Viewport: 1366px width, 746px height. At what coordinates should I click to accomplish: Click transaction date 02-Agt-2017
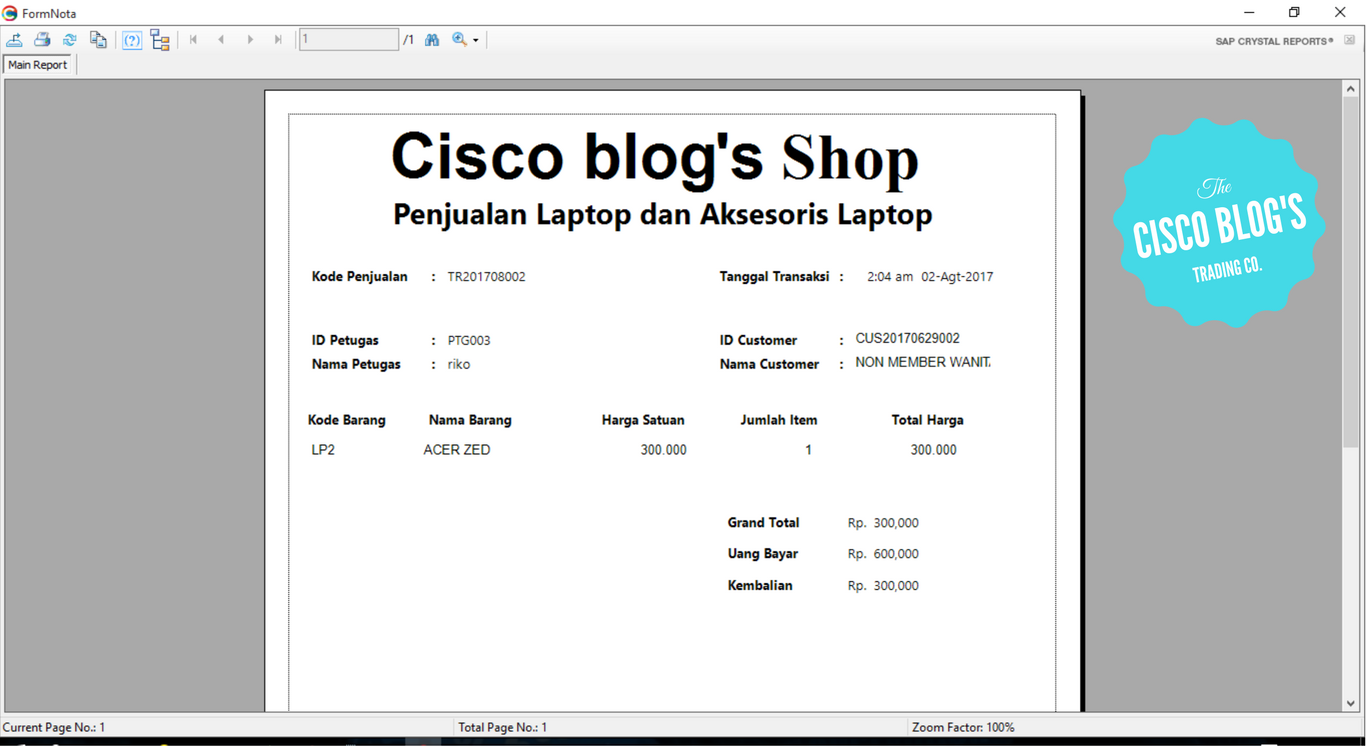(957, 277)
